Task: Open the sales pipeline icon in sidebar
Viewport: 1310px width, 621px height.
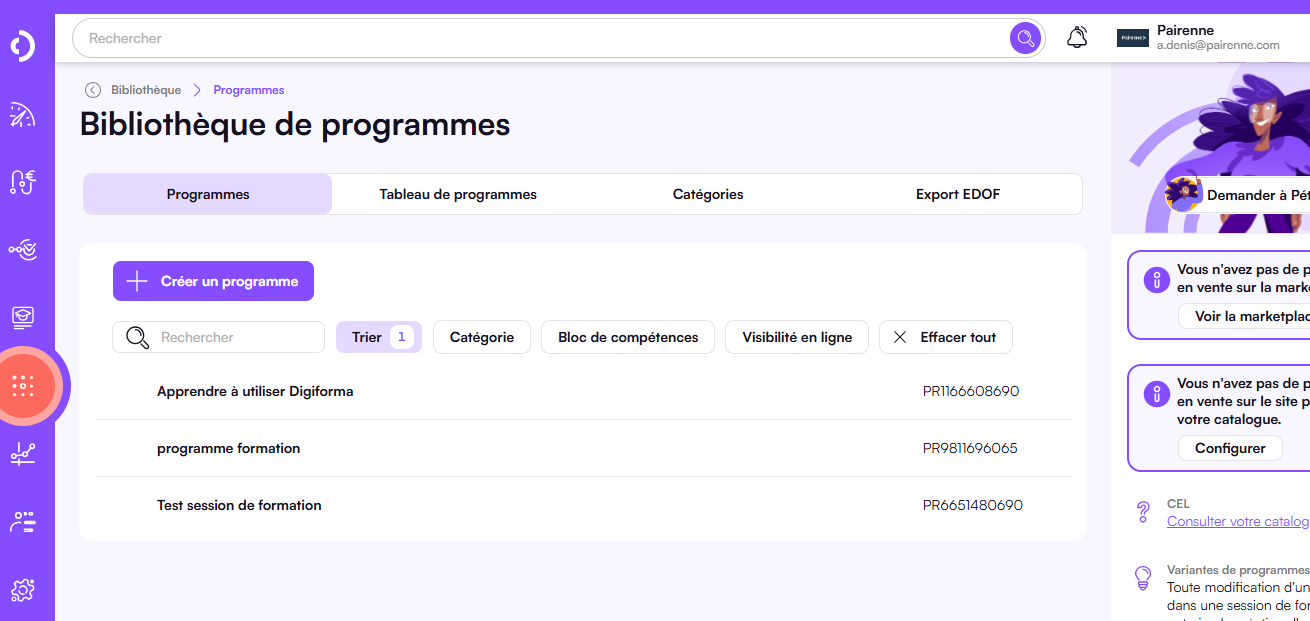Action: click(22, 250)
